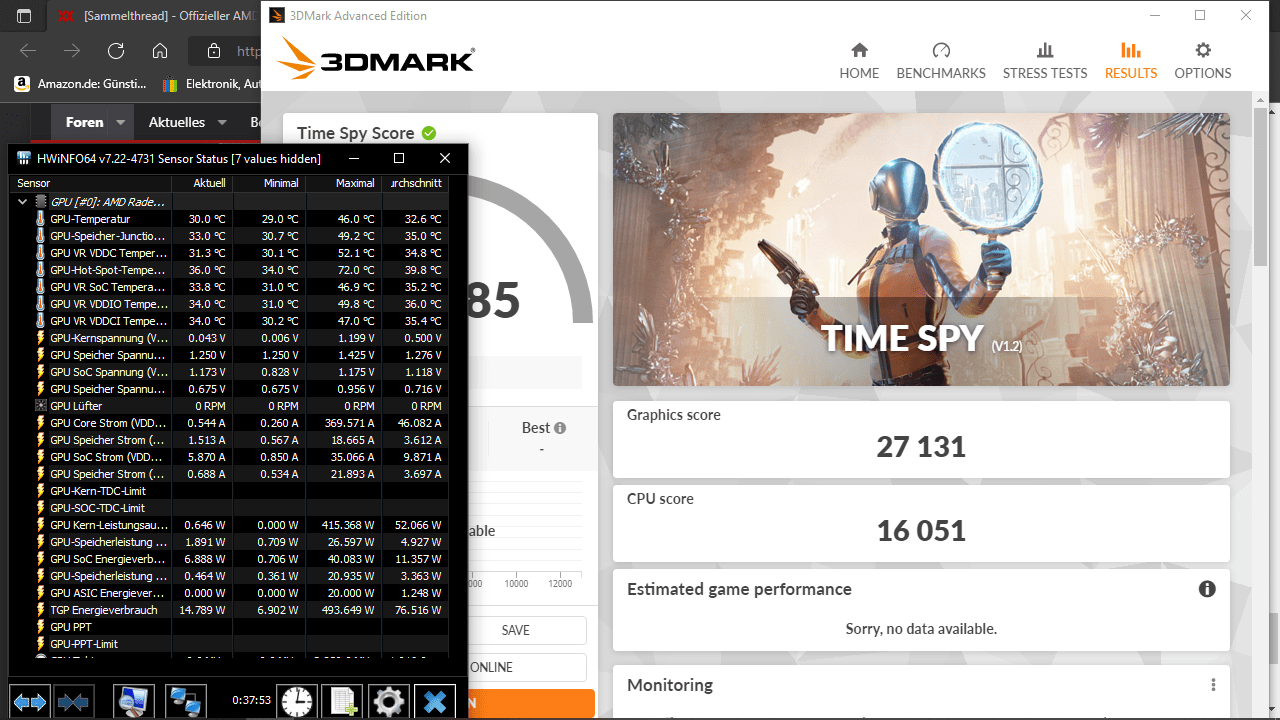Select GPU ASIC Energieverbrauch row

(229, 593)
